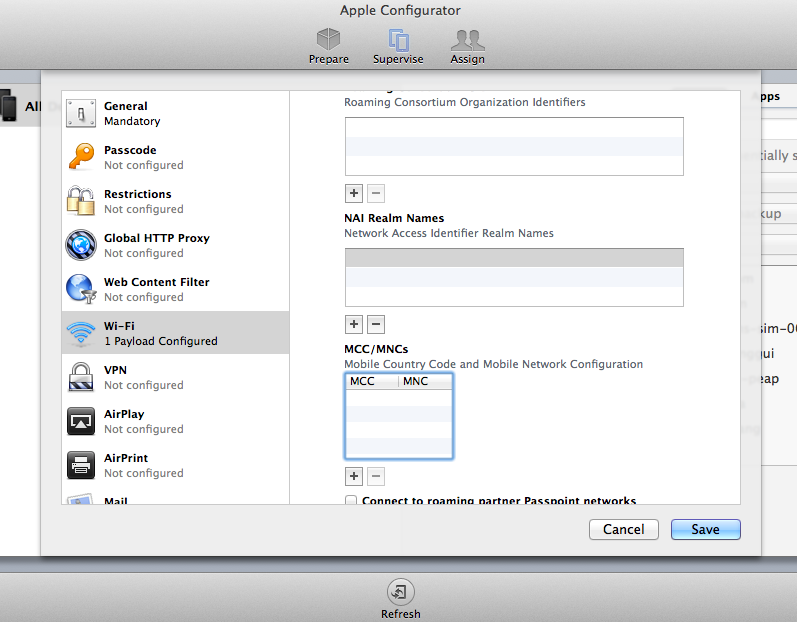Select the Wi-Fi payload icon
797x622 pixels.
click(81, 333)
